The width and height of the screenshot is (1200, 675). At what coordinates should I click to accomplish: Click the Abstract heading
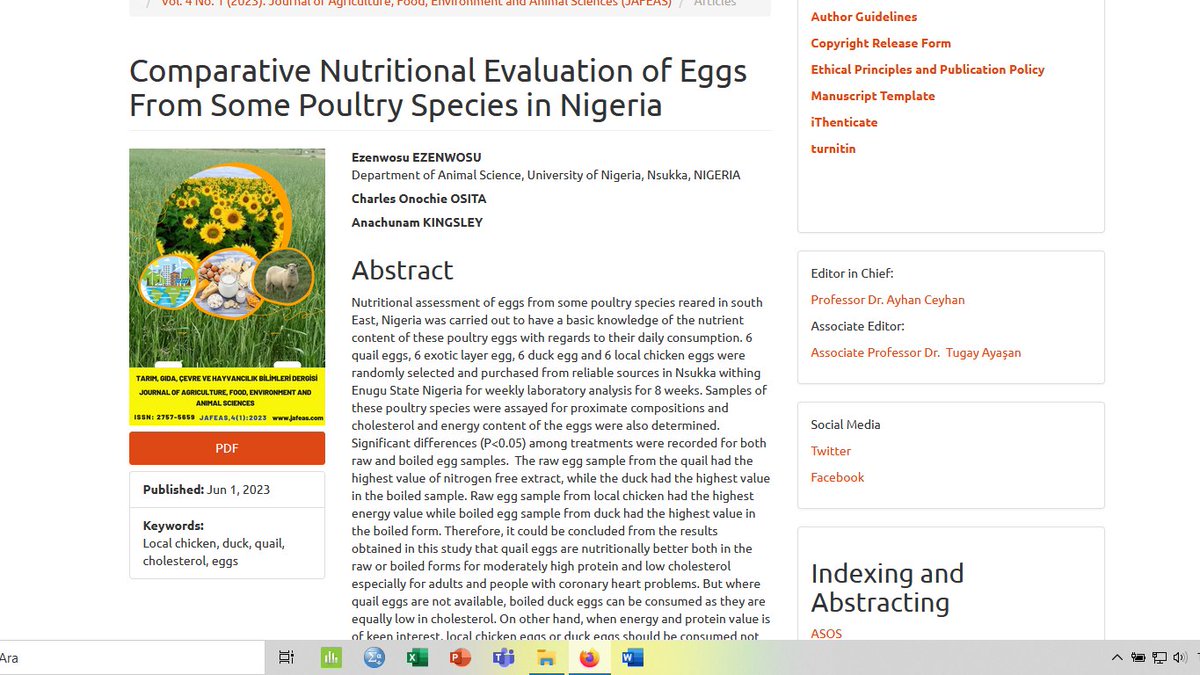(x=402, y=270)
